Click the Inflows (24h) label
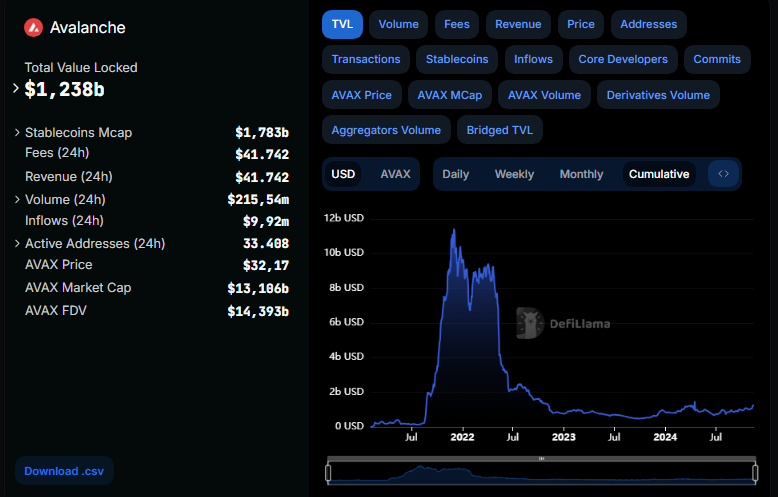 coord(65,221)
